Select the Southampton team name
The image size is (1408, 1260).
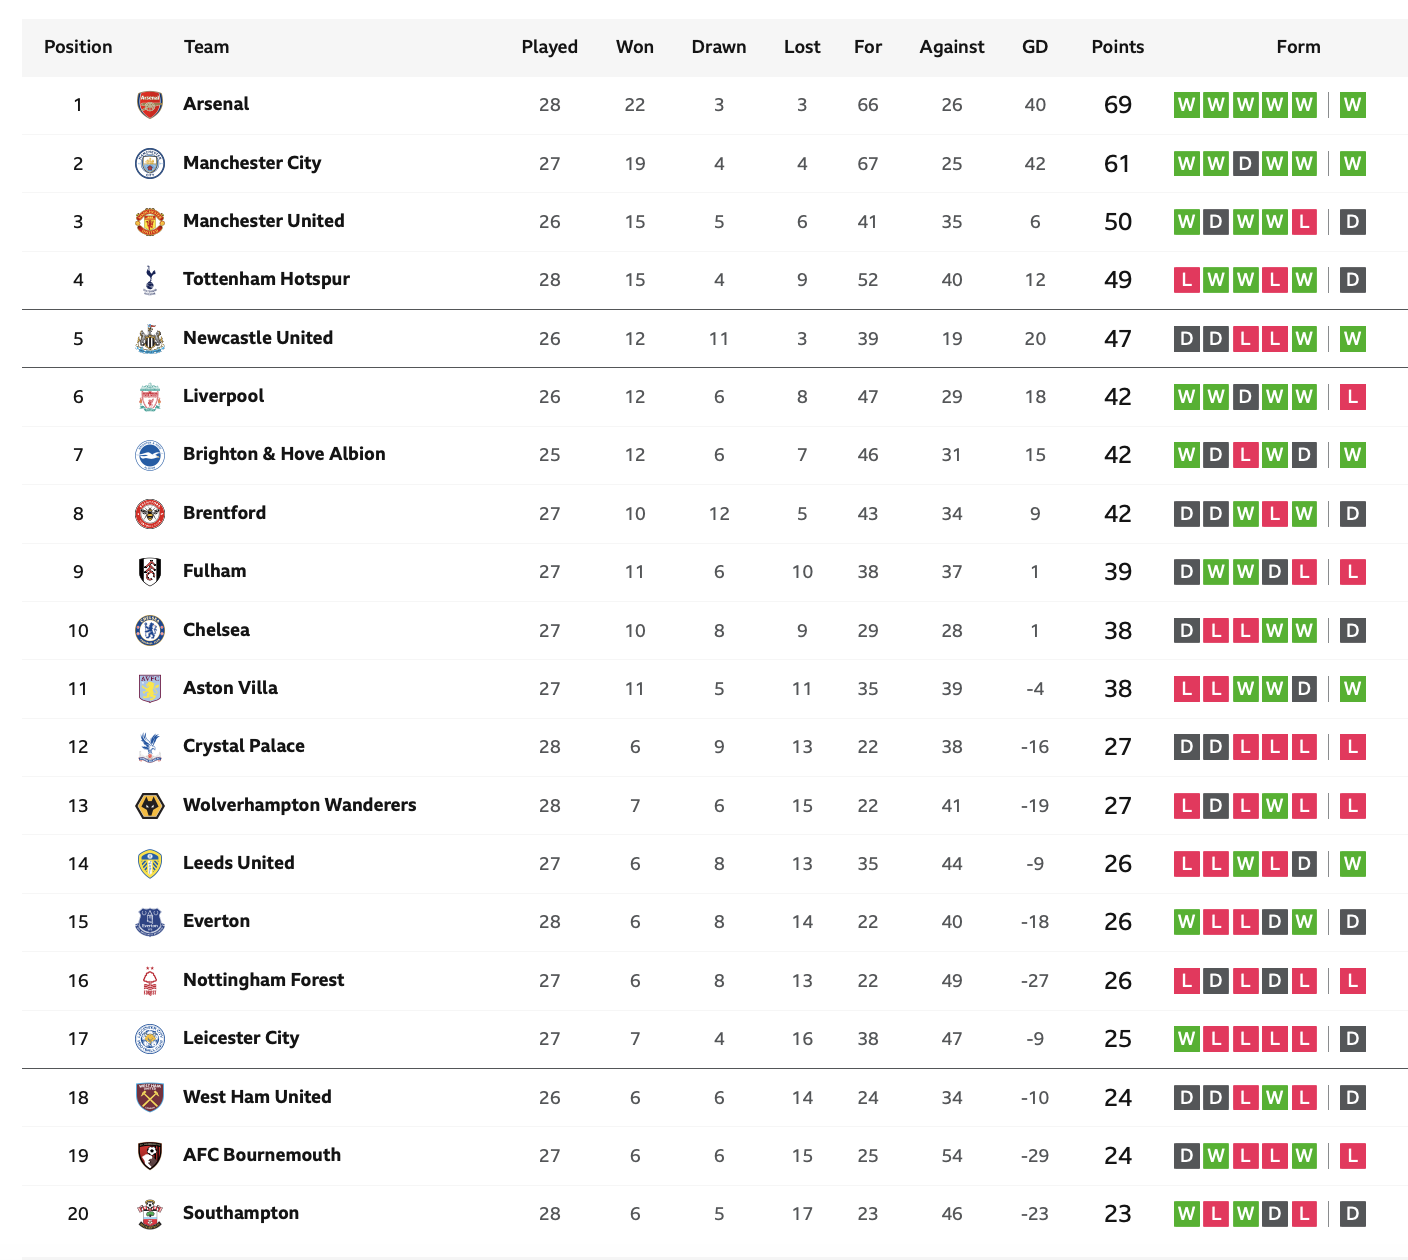tap(241, 1213)
